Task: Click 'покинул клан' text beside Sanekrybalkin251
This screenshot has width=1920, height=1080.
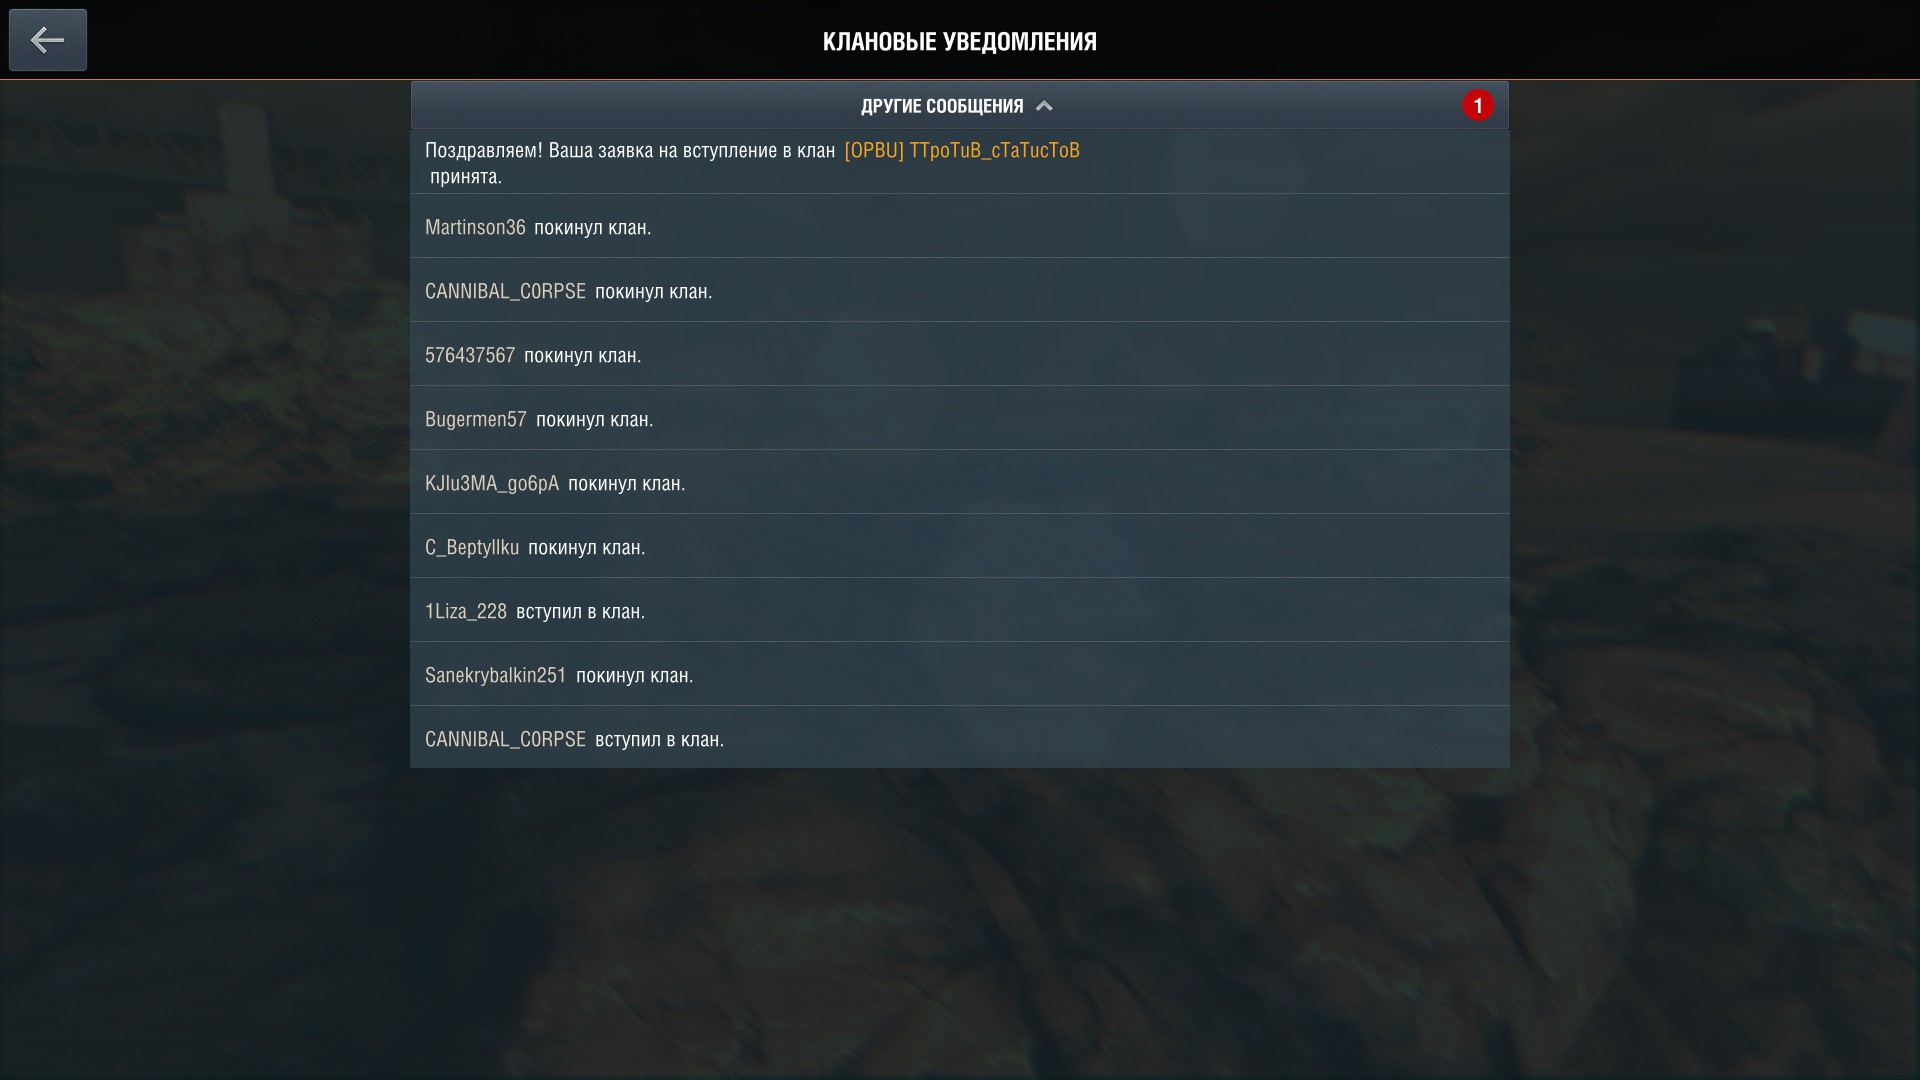Action: pyautogui.click(x=635, y=675)
